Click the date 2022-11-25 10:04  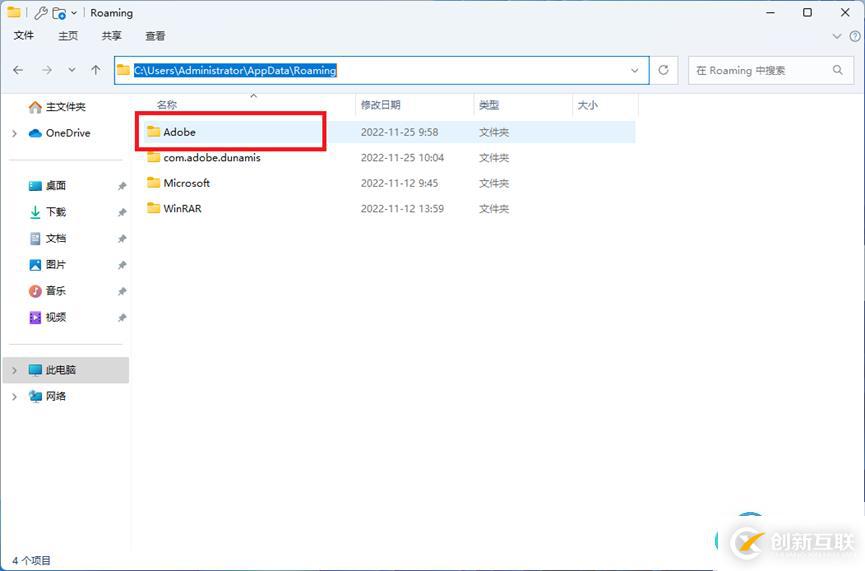click(x=402, y=158)
